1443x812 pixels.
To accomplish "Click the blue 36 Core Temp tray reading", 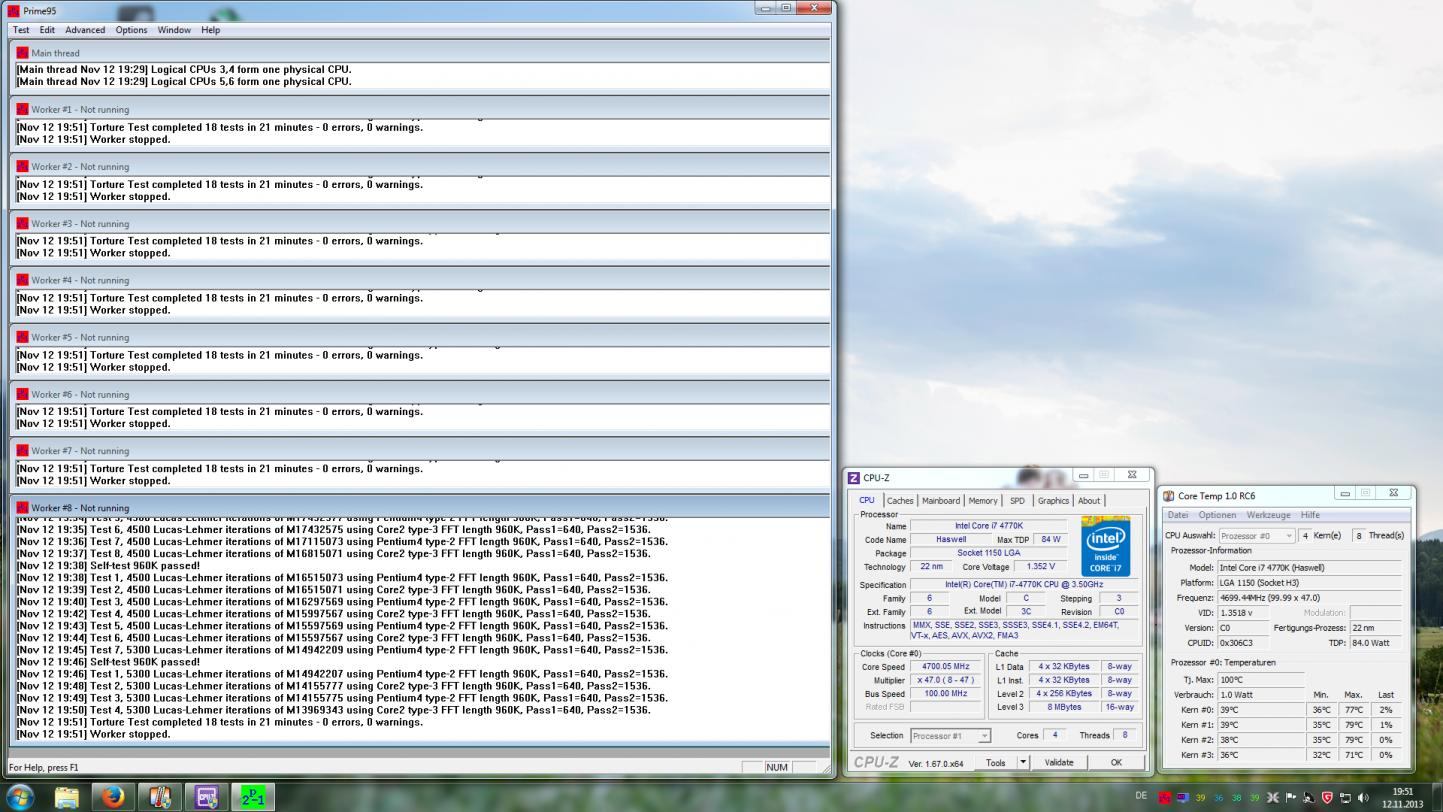I will point(1218,798).
